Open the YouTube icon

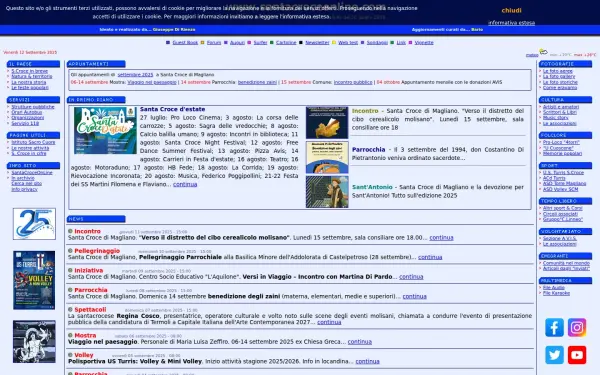pyautogui.click(x=577, y=355)
